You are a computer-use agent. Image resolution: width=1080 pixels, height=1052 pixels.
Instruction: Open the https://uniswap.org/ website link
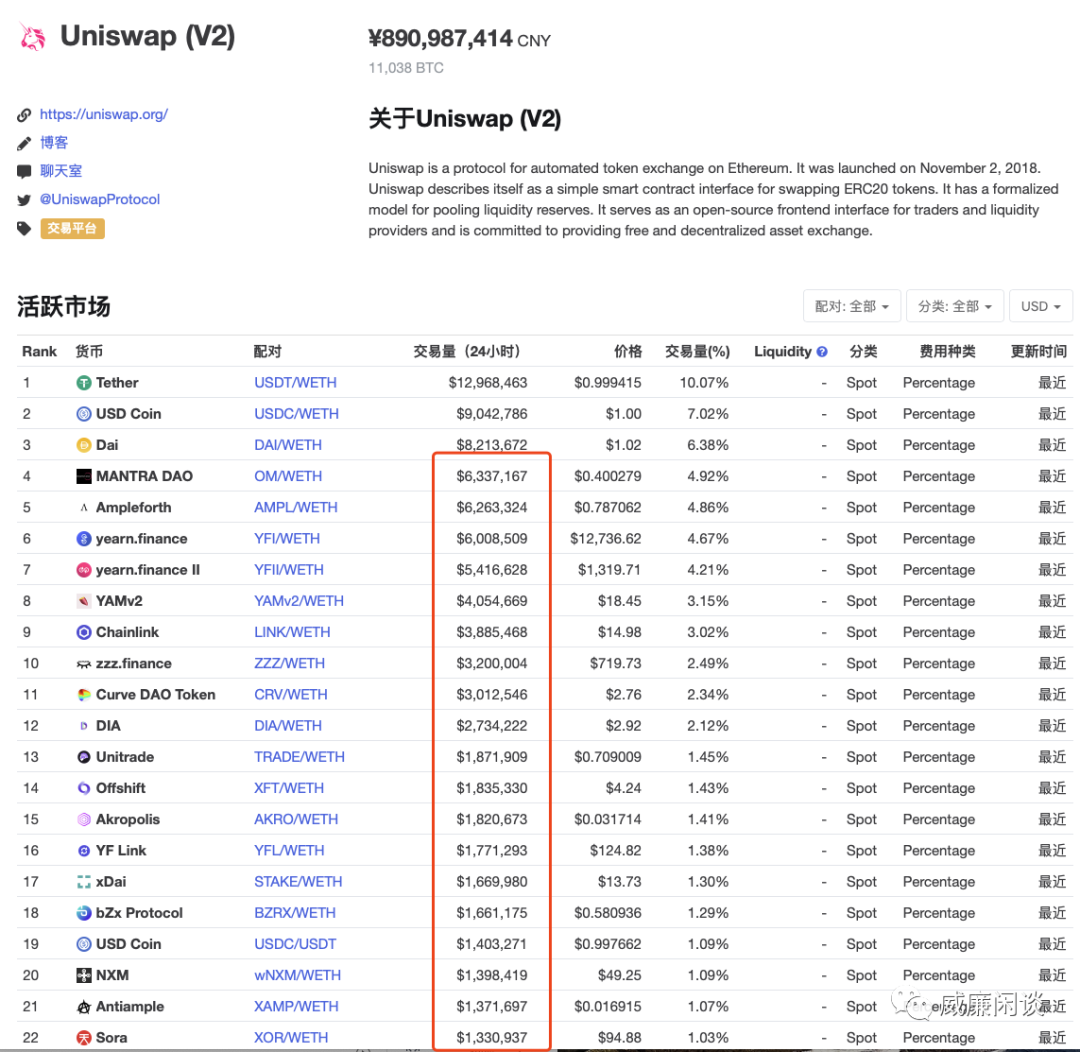[x=104, y=115]
